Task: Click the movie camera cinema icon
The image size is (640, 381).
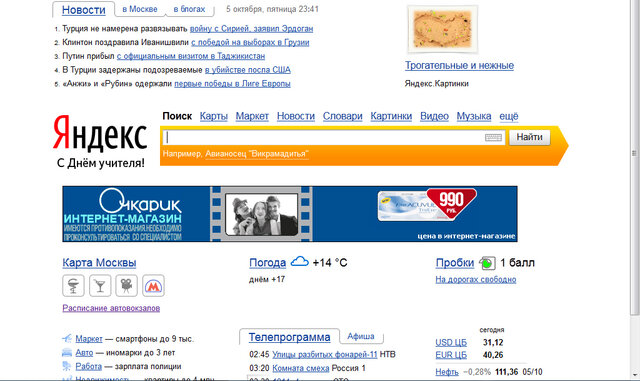Action: (127, 285)
